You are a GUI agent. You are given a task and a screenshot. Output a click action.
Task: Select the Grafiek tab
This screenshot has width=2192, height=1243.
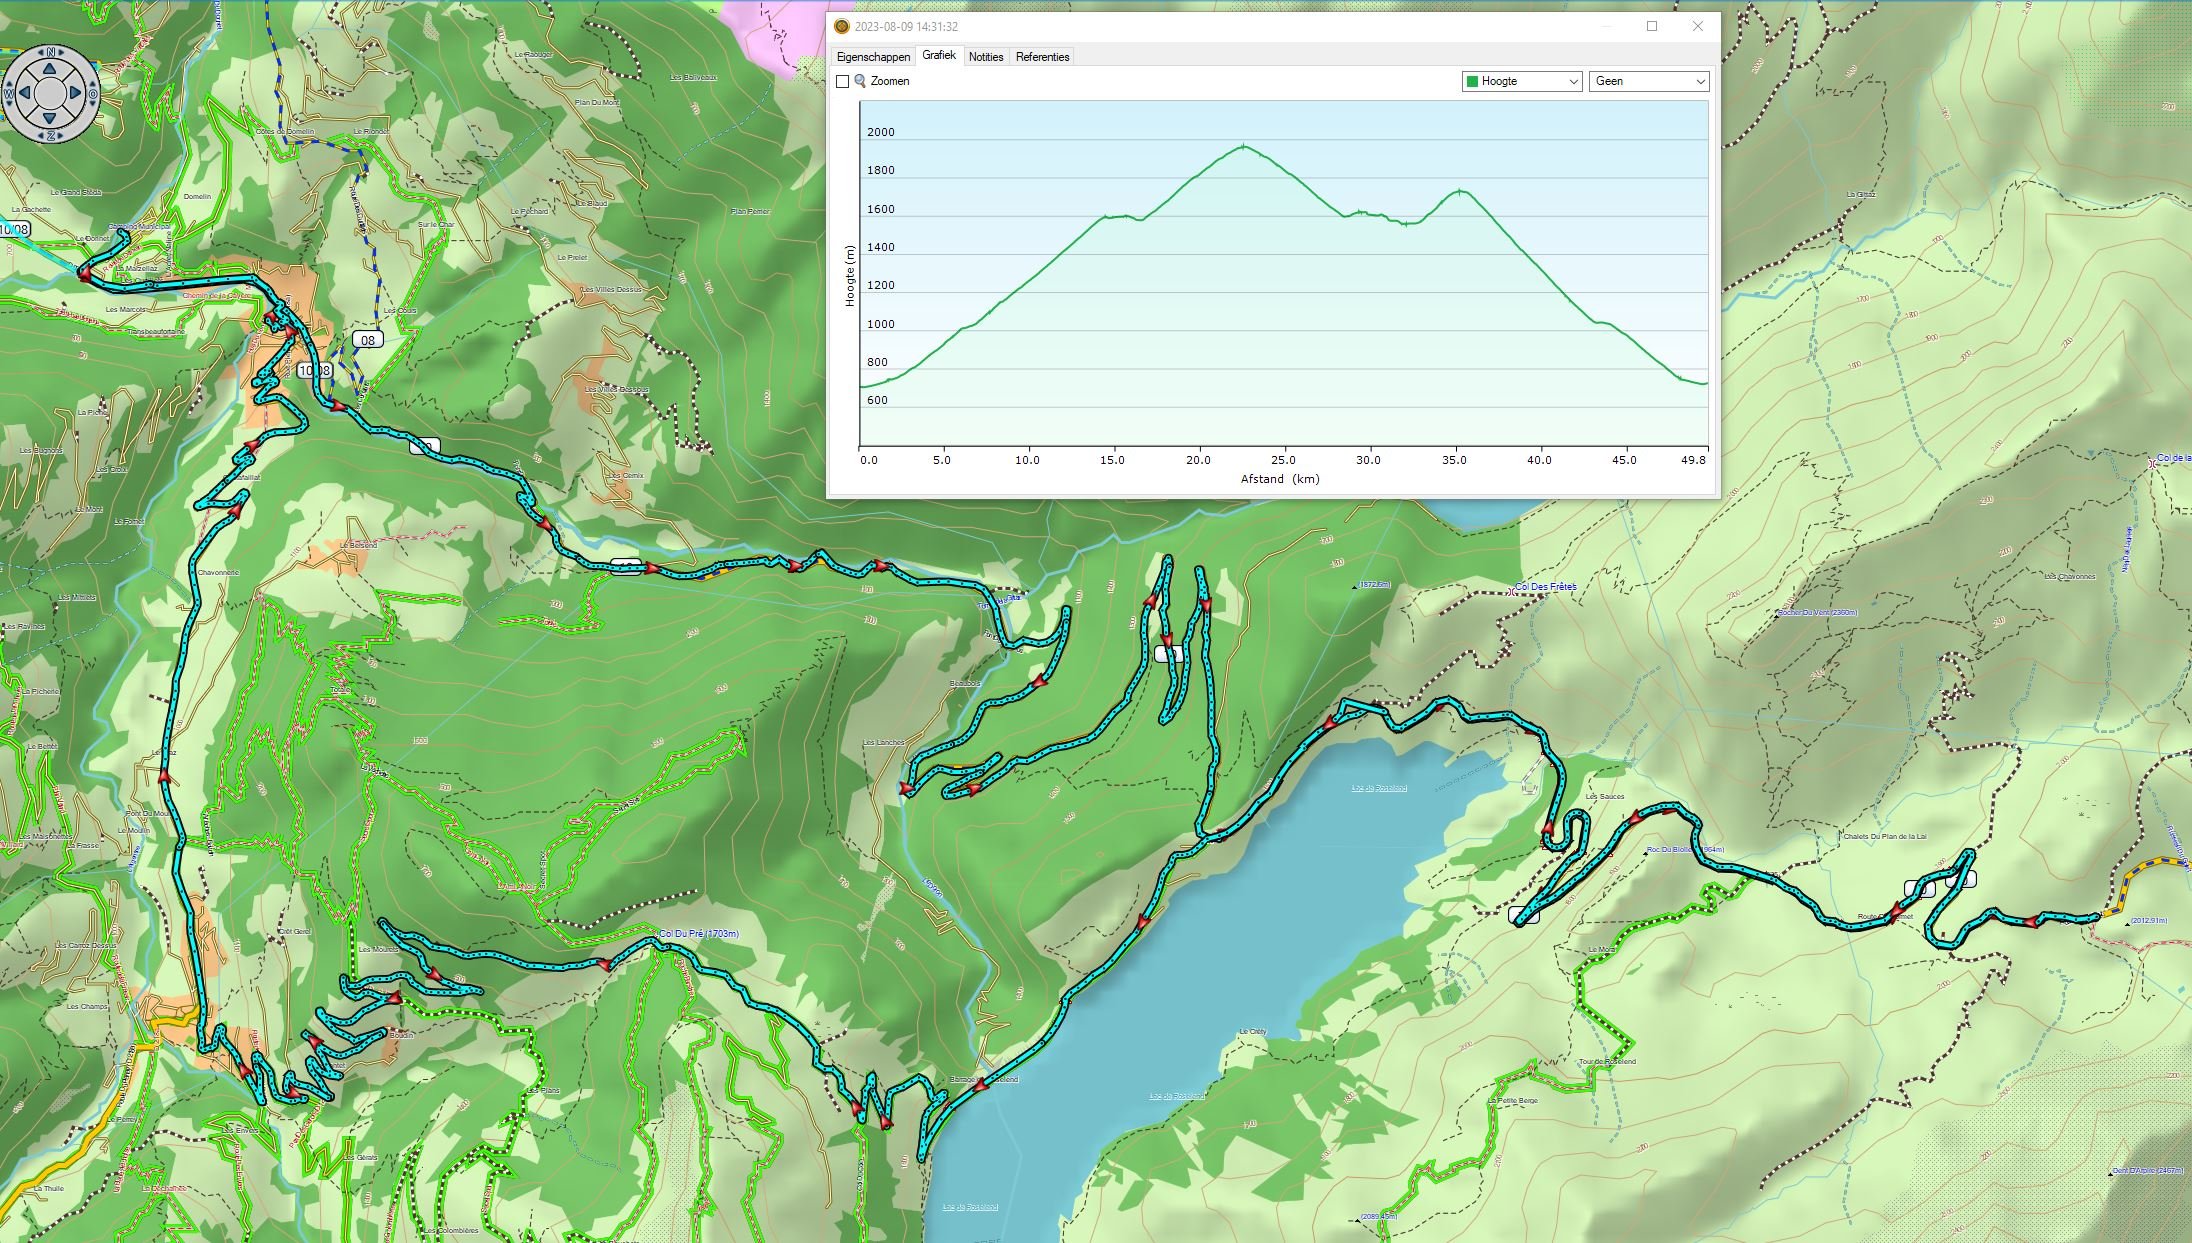(939, 56)
